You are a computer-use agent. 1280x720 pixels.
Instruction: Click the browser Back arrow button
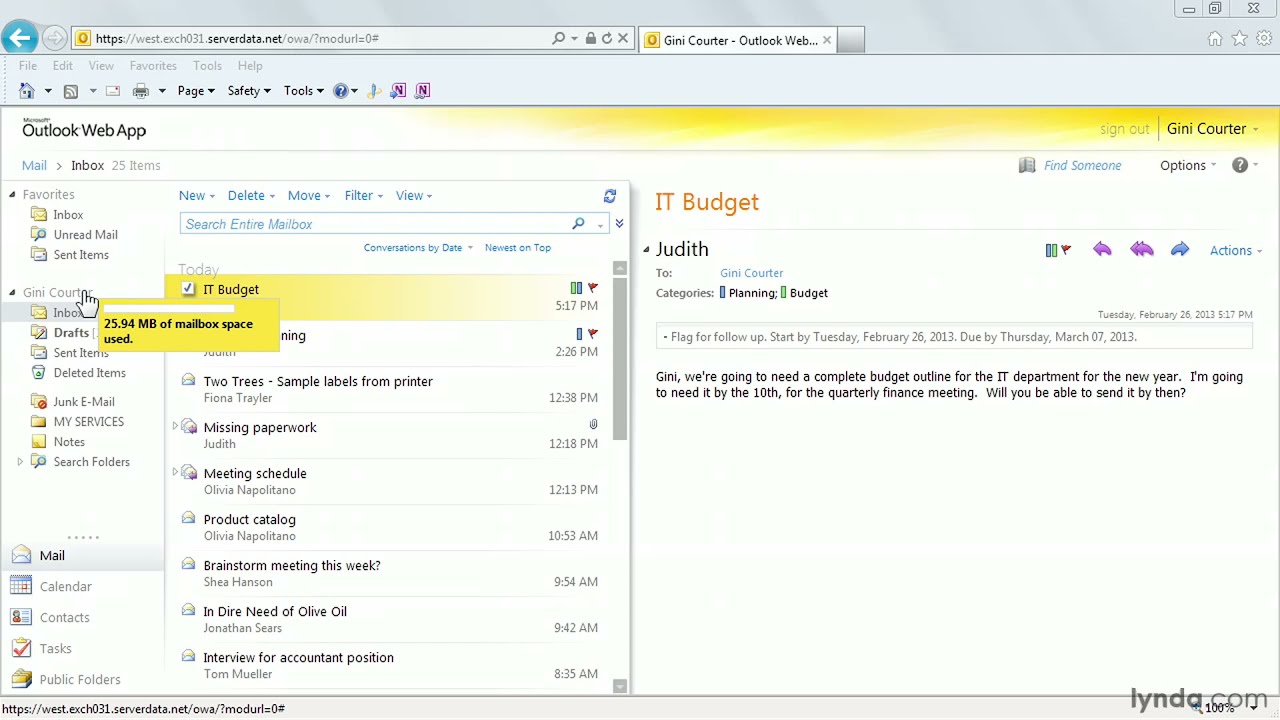coord(19,38)
